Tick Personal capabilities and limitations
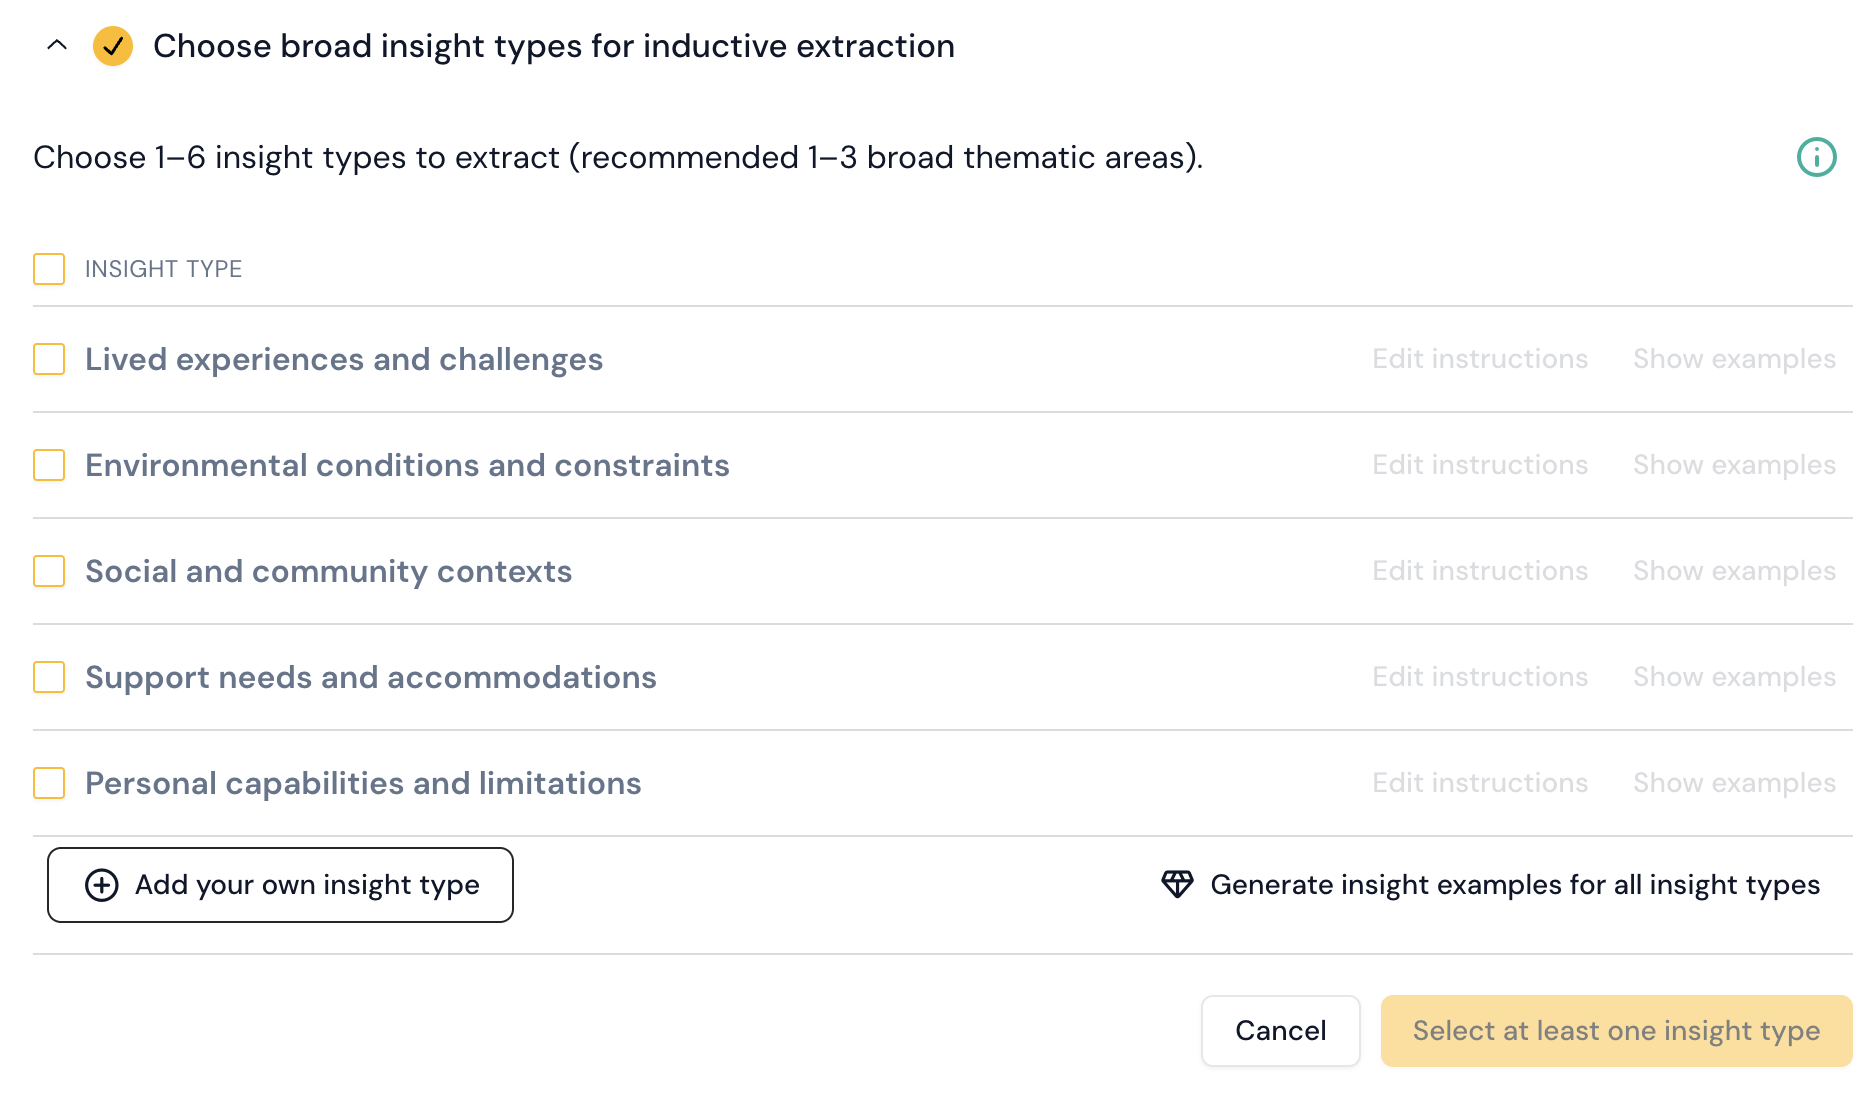Screen dimensions: 1872x1098 point(49,783)
